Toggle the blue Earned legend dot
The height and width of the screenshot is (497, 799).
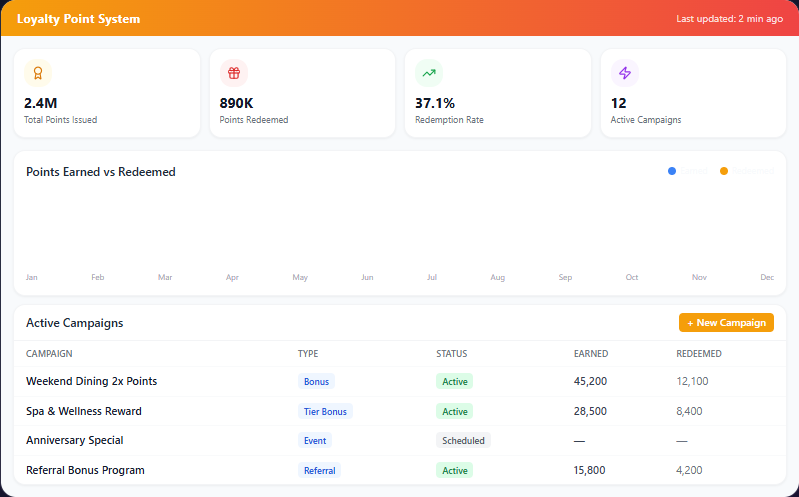pos(672,171)
